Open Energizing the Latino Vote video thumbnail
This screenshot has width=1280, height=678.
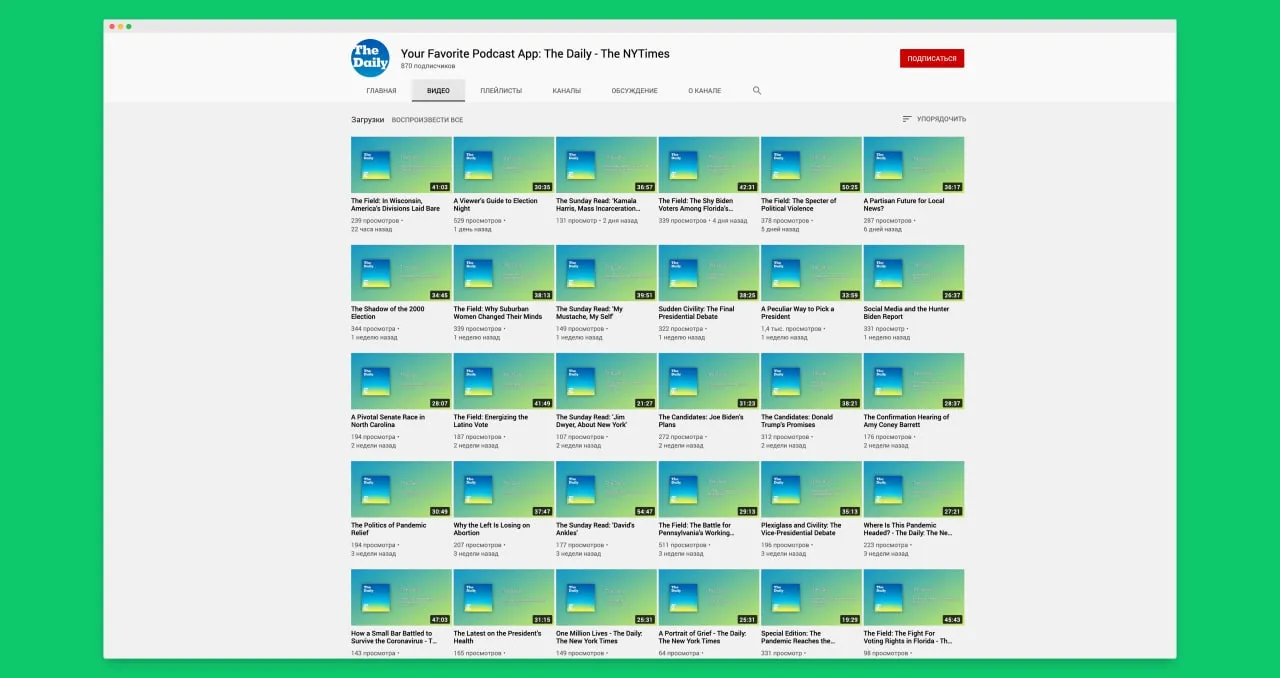pos(504,381)
